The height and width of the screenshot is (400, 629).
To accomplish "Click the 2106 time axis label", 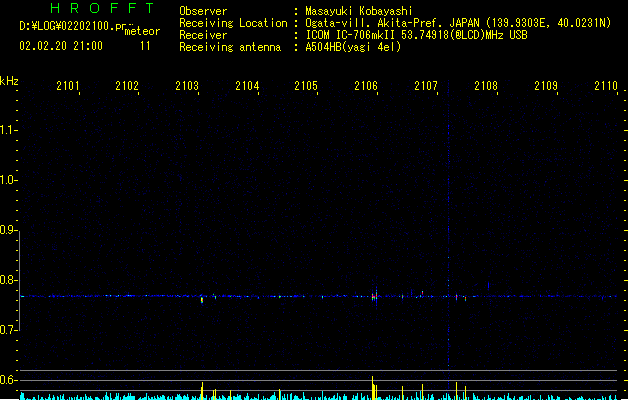I will [x=366, y=86].
